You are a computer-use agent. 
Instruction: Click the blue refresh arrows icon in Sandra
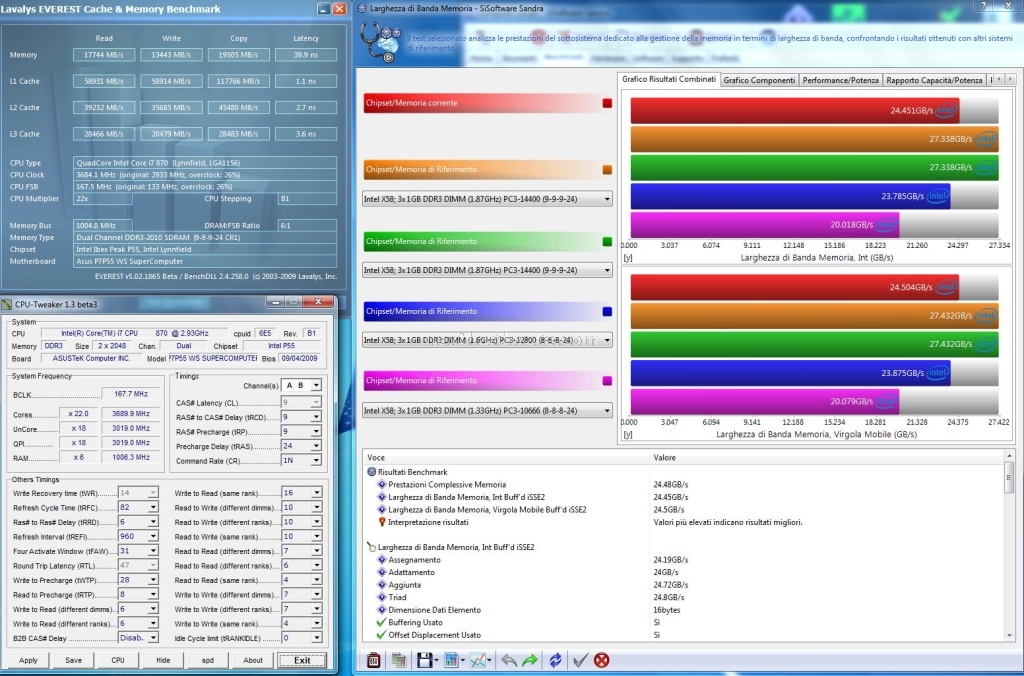pos(555,660)
